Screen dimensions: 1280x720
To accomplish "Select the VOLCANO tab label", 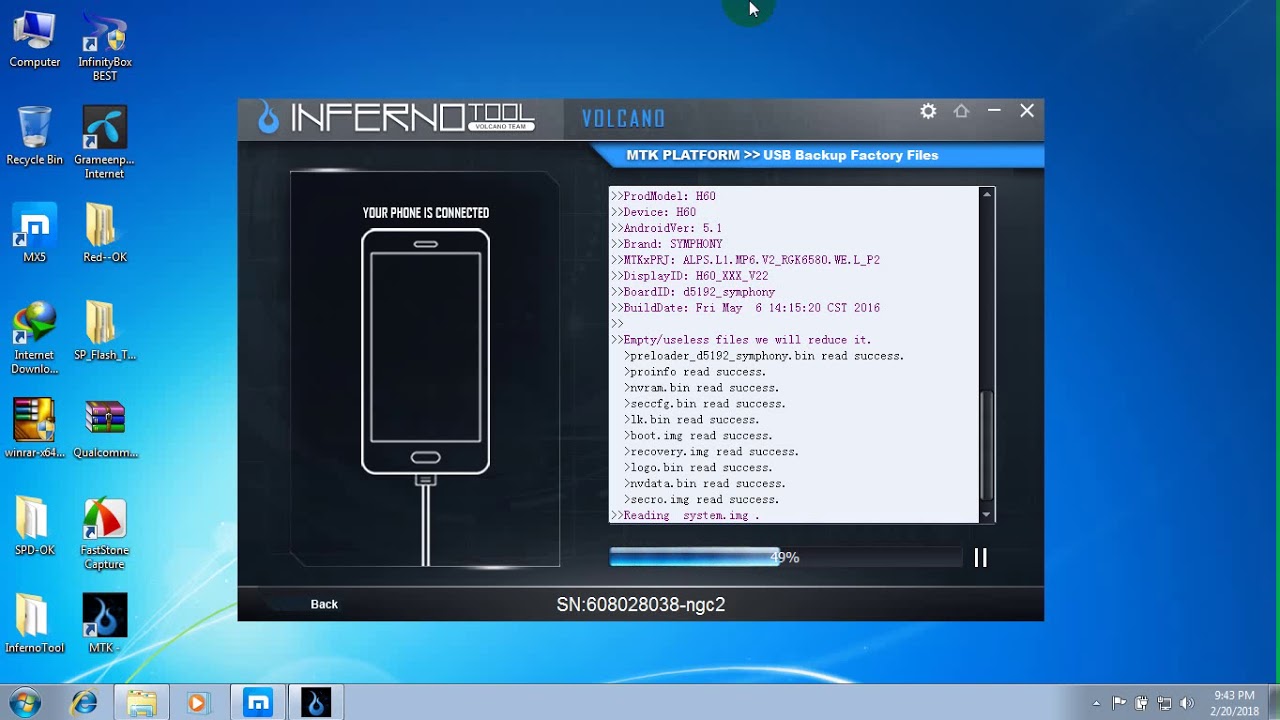I will pyautogui.click(x=623, y=119).
